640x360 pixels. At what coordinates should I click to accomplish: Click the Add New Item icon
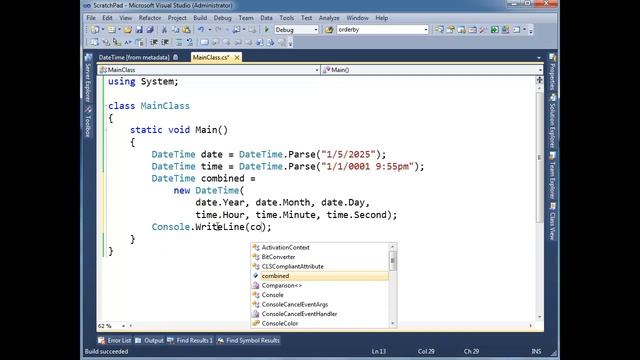click(x=111, y=30)
